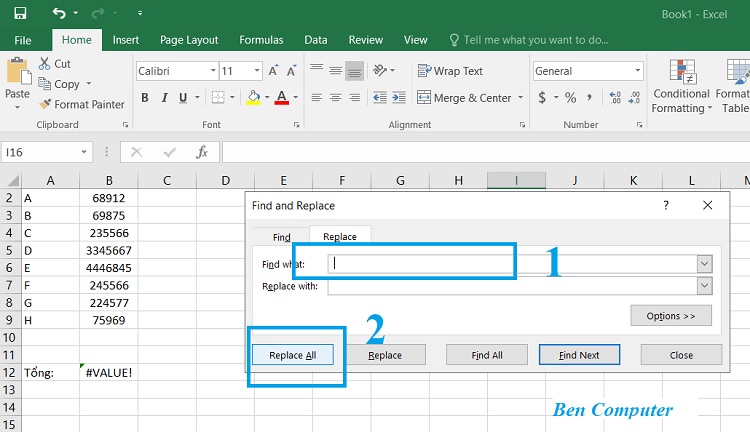Screen dimensions: 750x432
Task: Click Decrease Decimal icon
Action: 635,98
